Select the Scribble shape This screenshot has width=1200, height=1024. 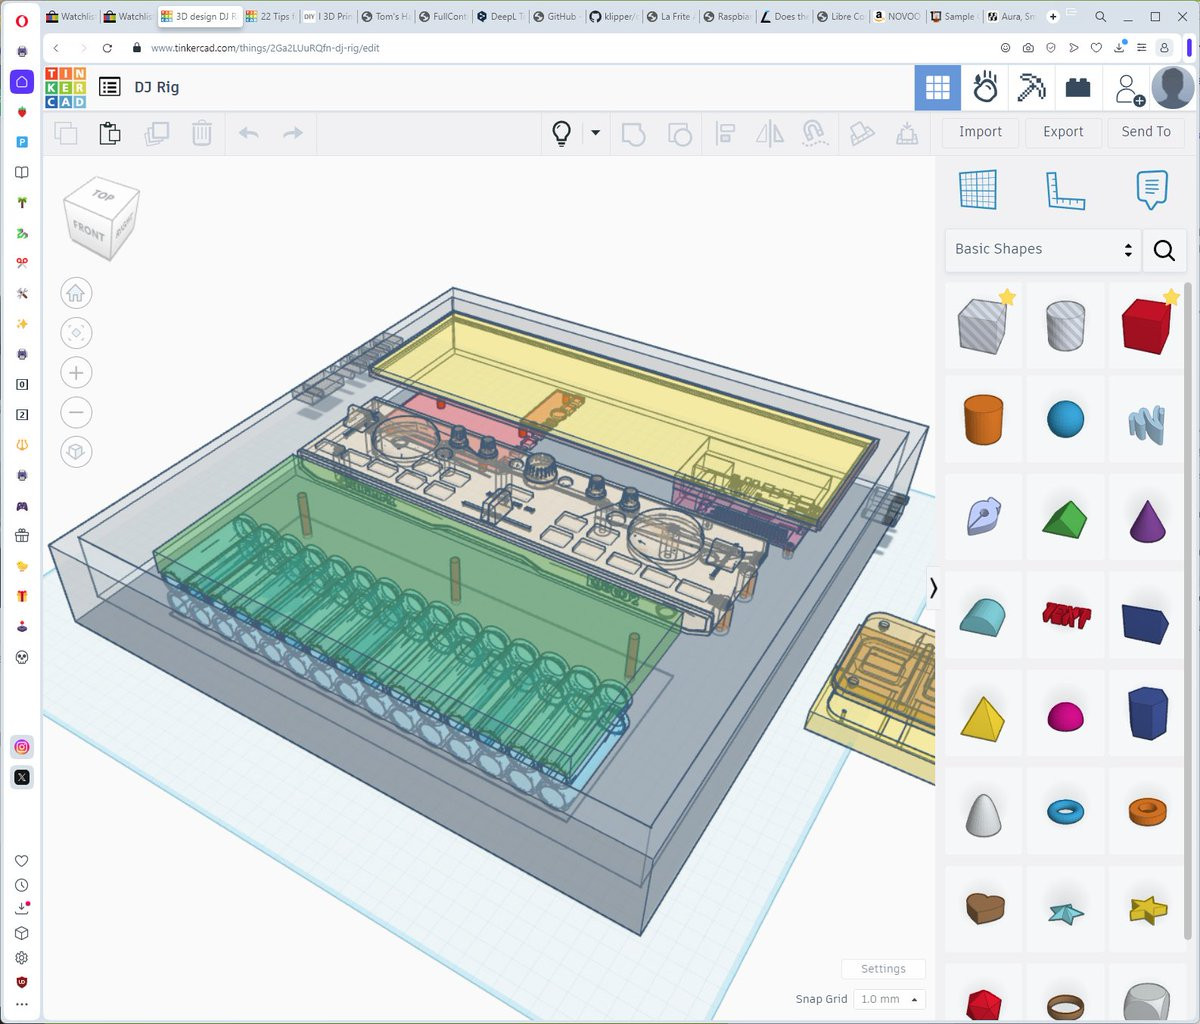click(x=1146, y=424)
